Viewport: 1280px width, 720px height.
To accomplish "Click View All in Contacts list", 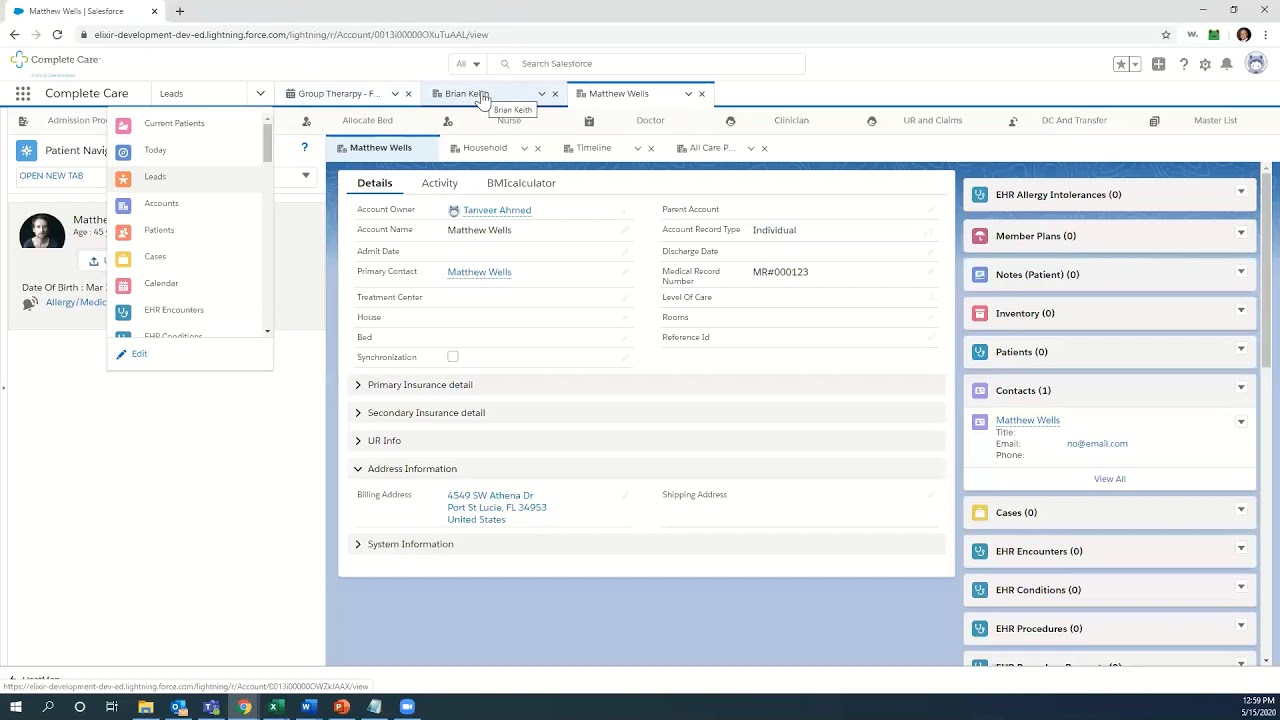I will click(x=1109, y=479).
